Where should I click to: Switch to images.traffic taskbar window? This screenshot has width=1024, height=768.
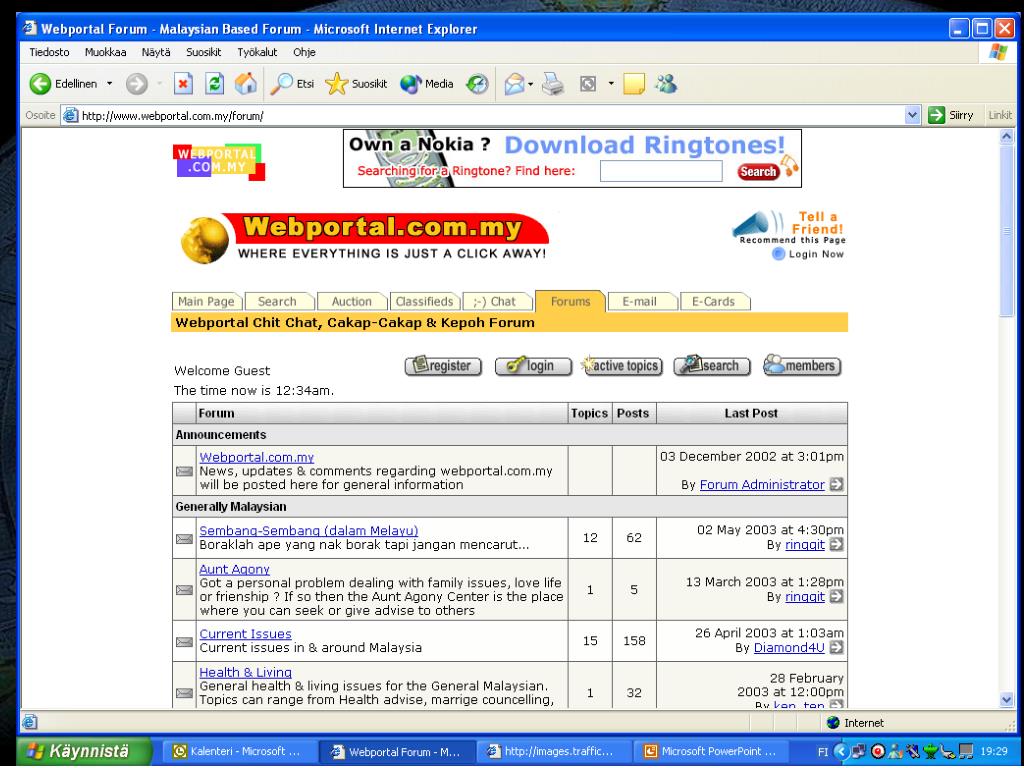tap(552, 751)
